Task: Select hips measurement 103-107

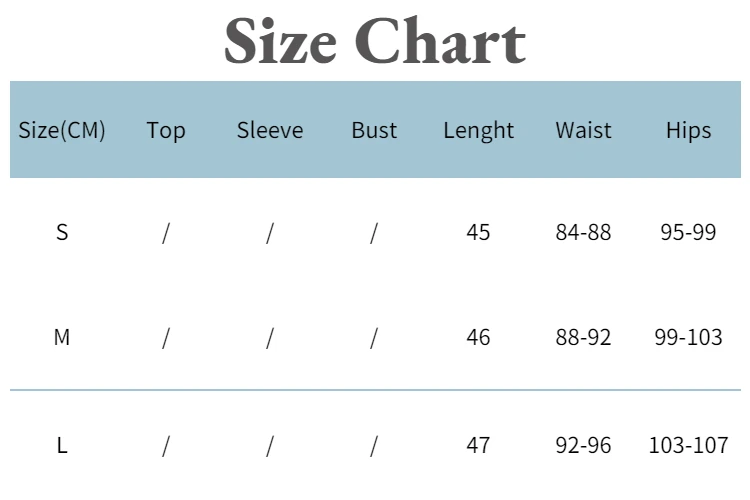Action: (x=688, y=445)
